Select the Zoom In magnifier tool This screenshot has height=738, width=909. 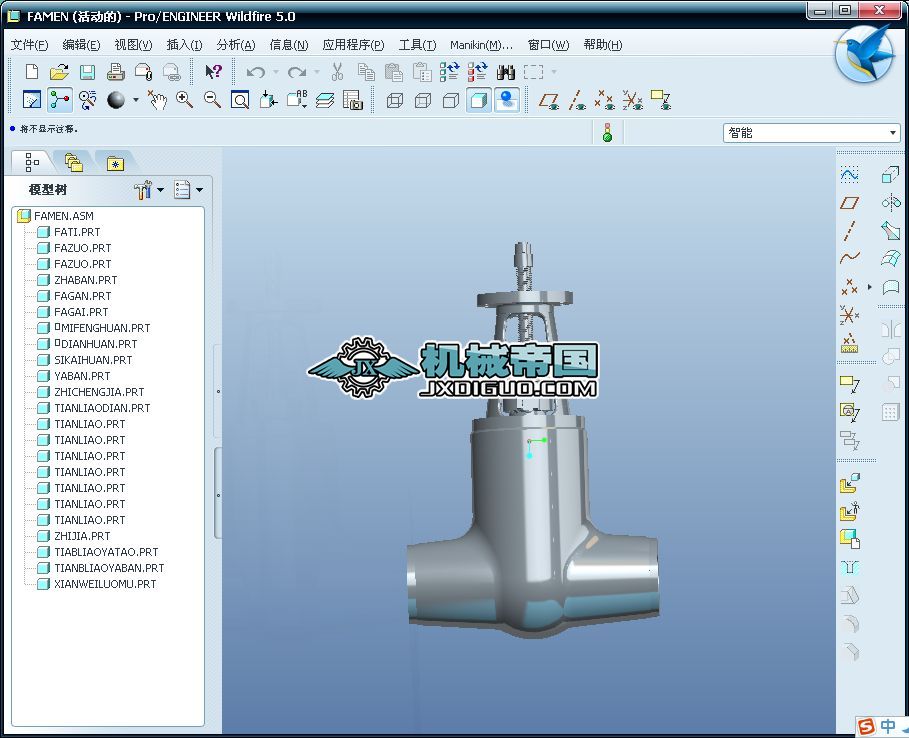pos(184,100)
